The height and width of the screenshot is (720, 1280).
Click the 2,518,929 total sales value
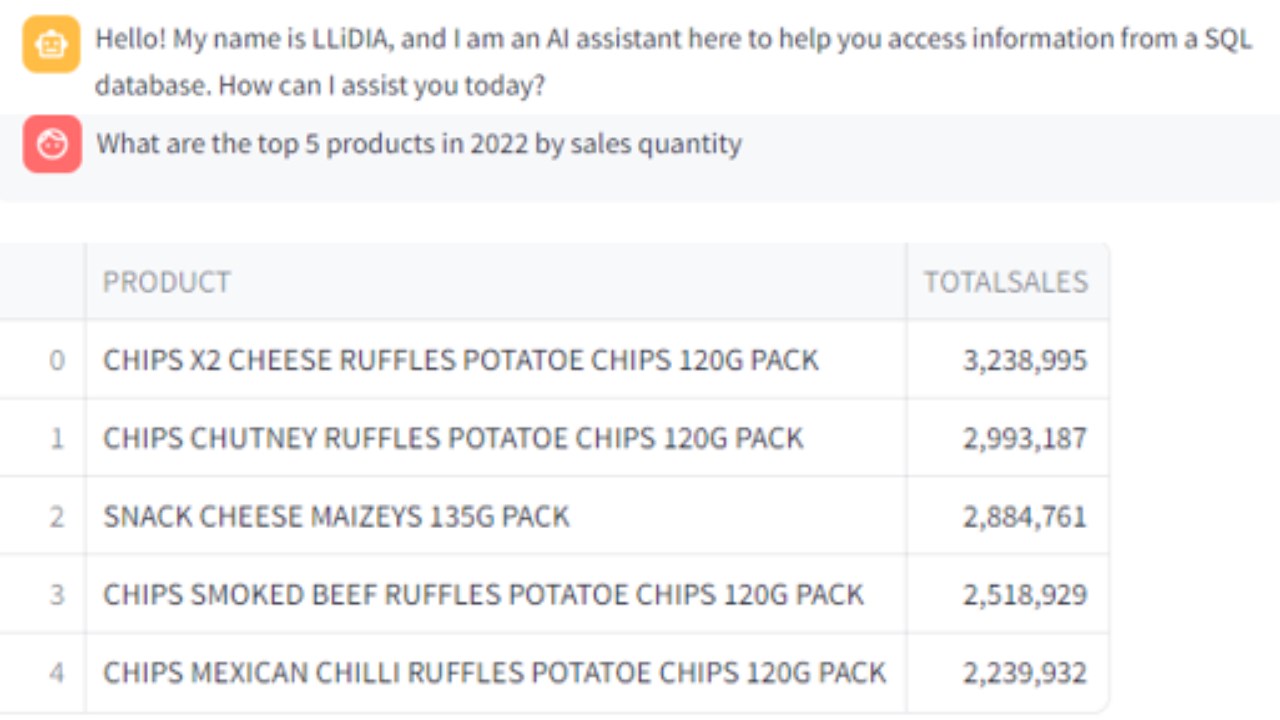coord(1024,594)
